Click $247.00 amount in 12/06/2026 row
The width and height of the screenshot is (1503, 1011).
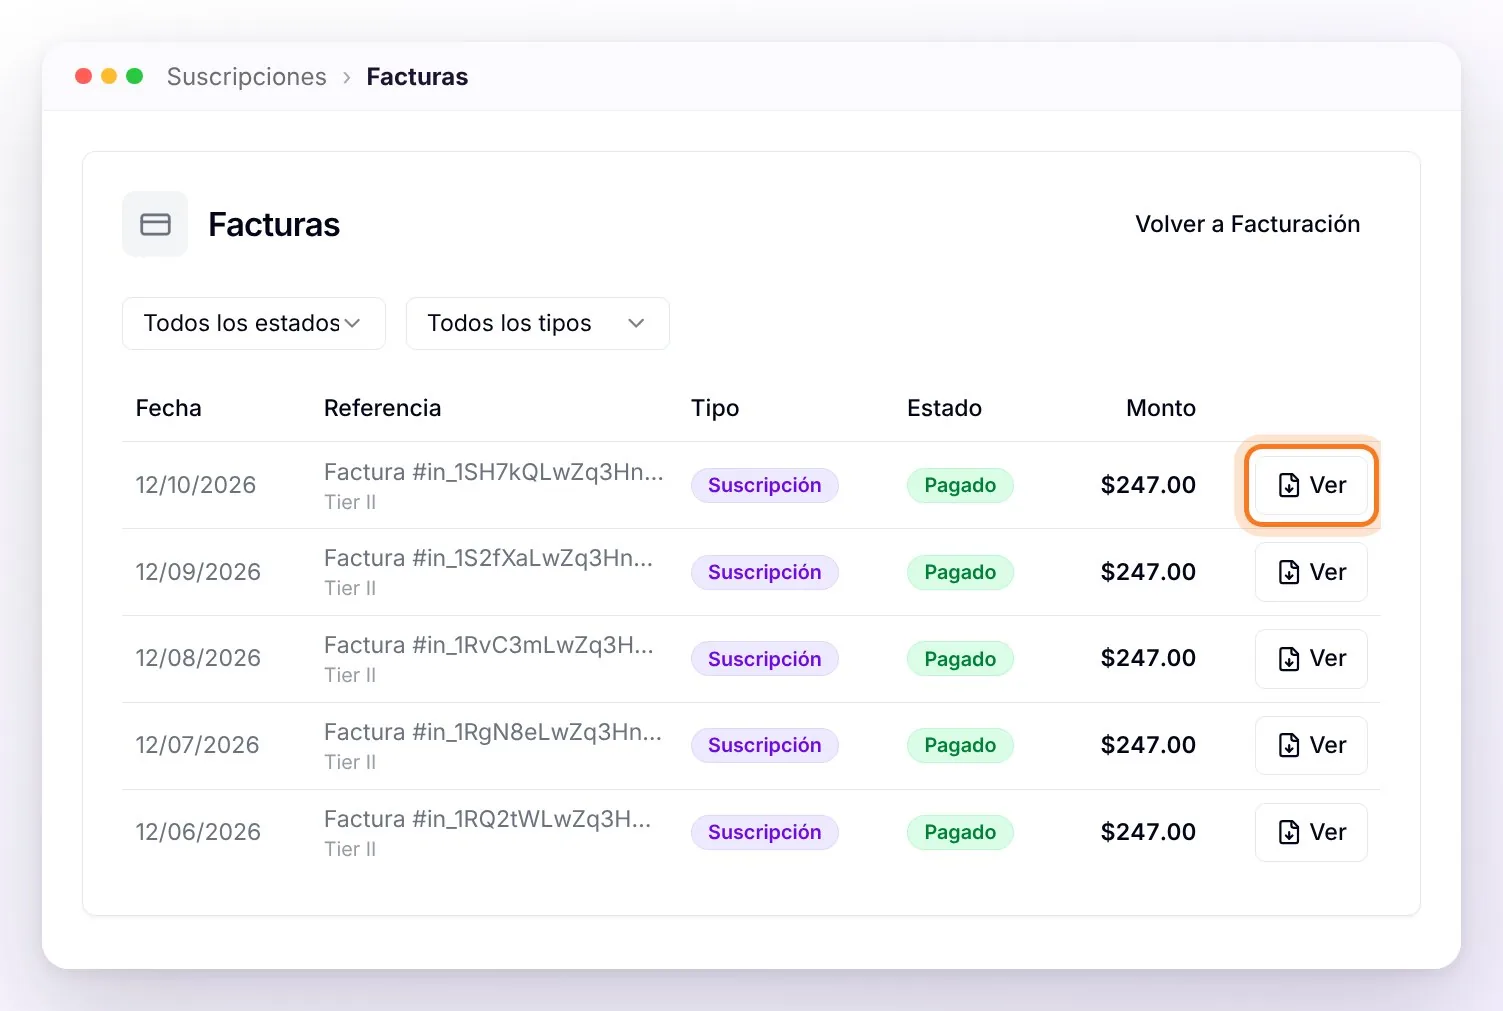1148,832
